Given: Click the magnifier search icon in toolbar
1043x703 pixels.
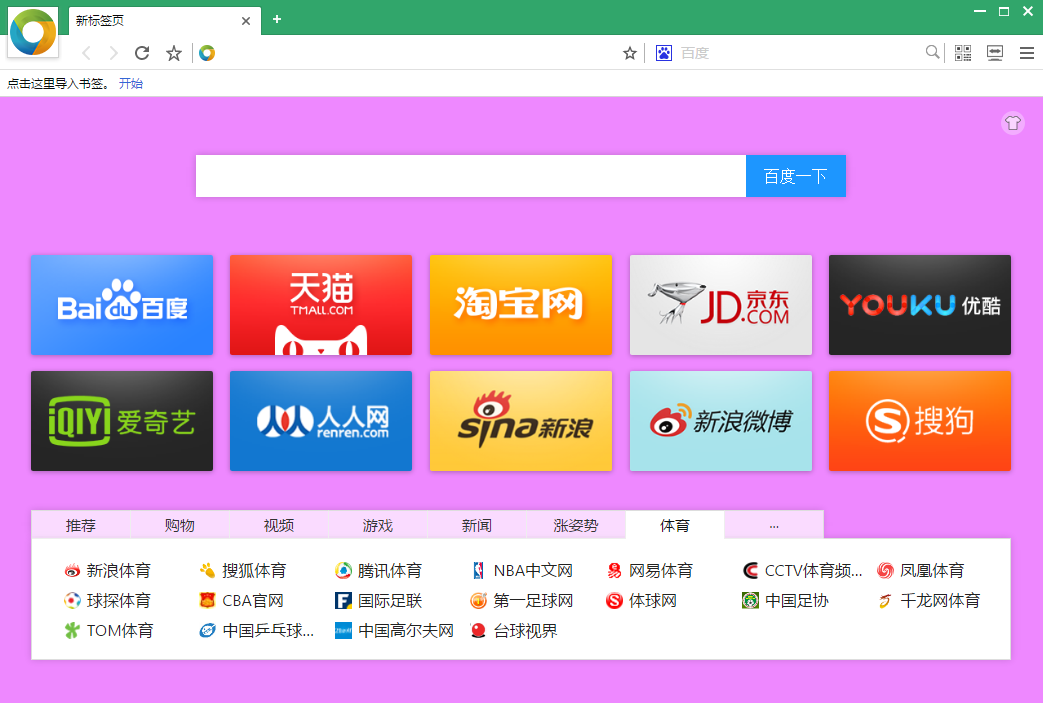Looking at the screenshot, I should [933, 52].
